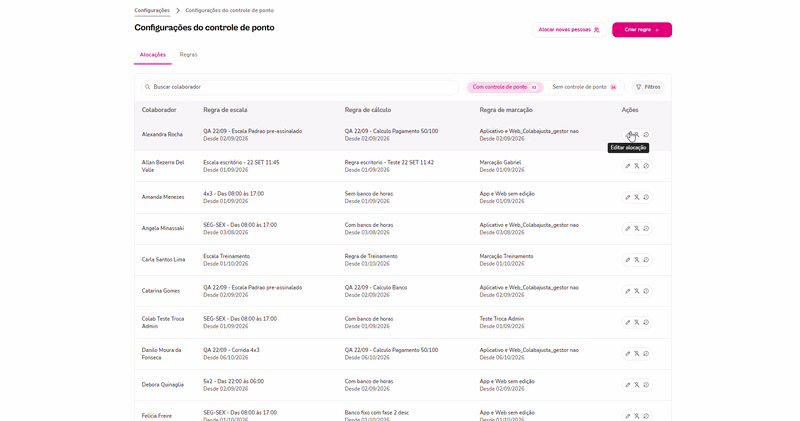Show 'Com controle de ponto' collaborators

click(505, 87)
